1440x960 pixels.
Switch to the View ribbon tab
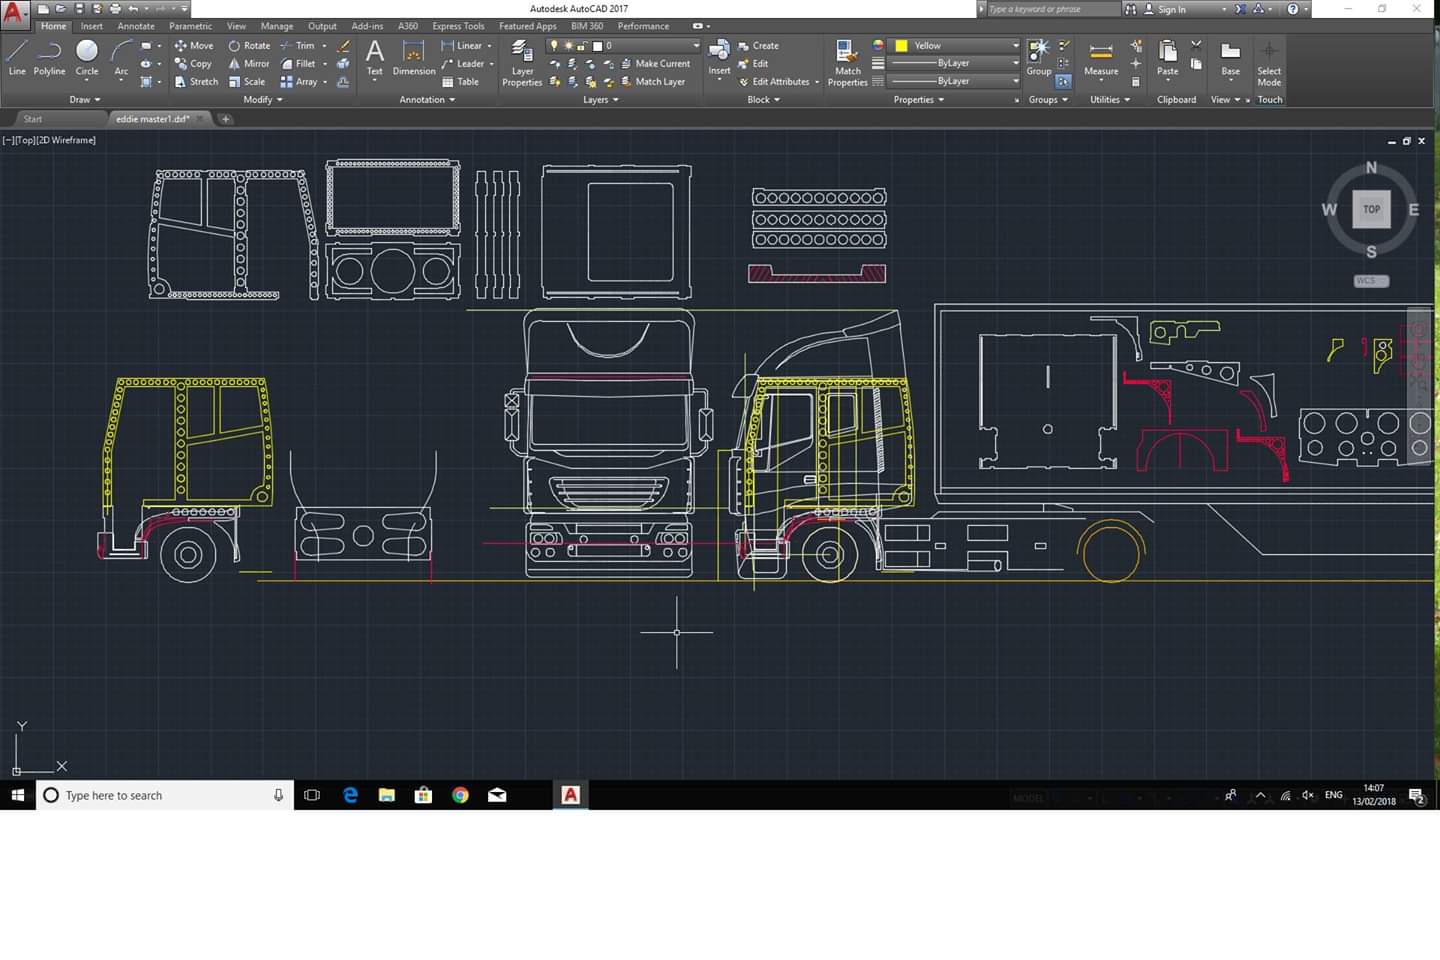click(236, 26)
